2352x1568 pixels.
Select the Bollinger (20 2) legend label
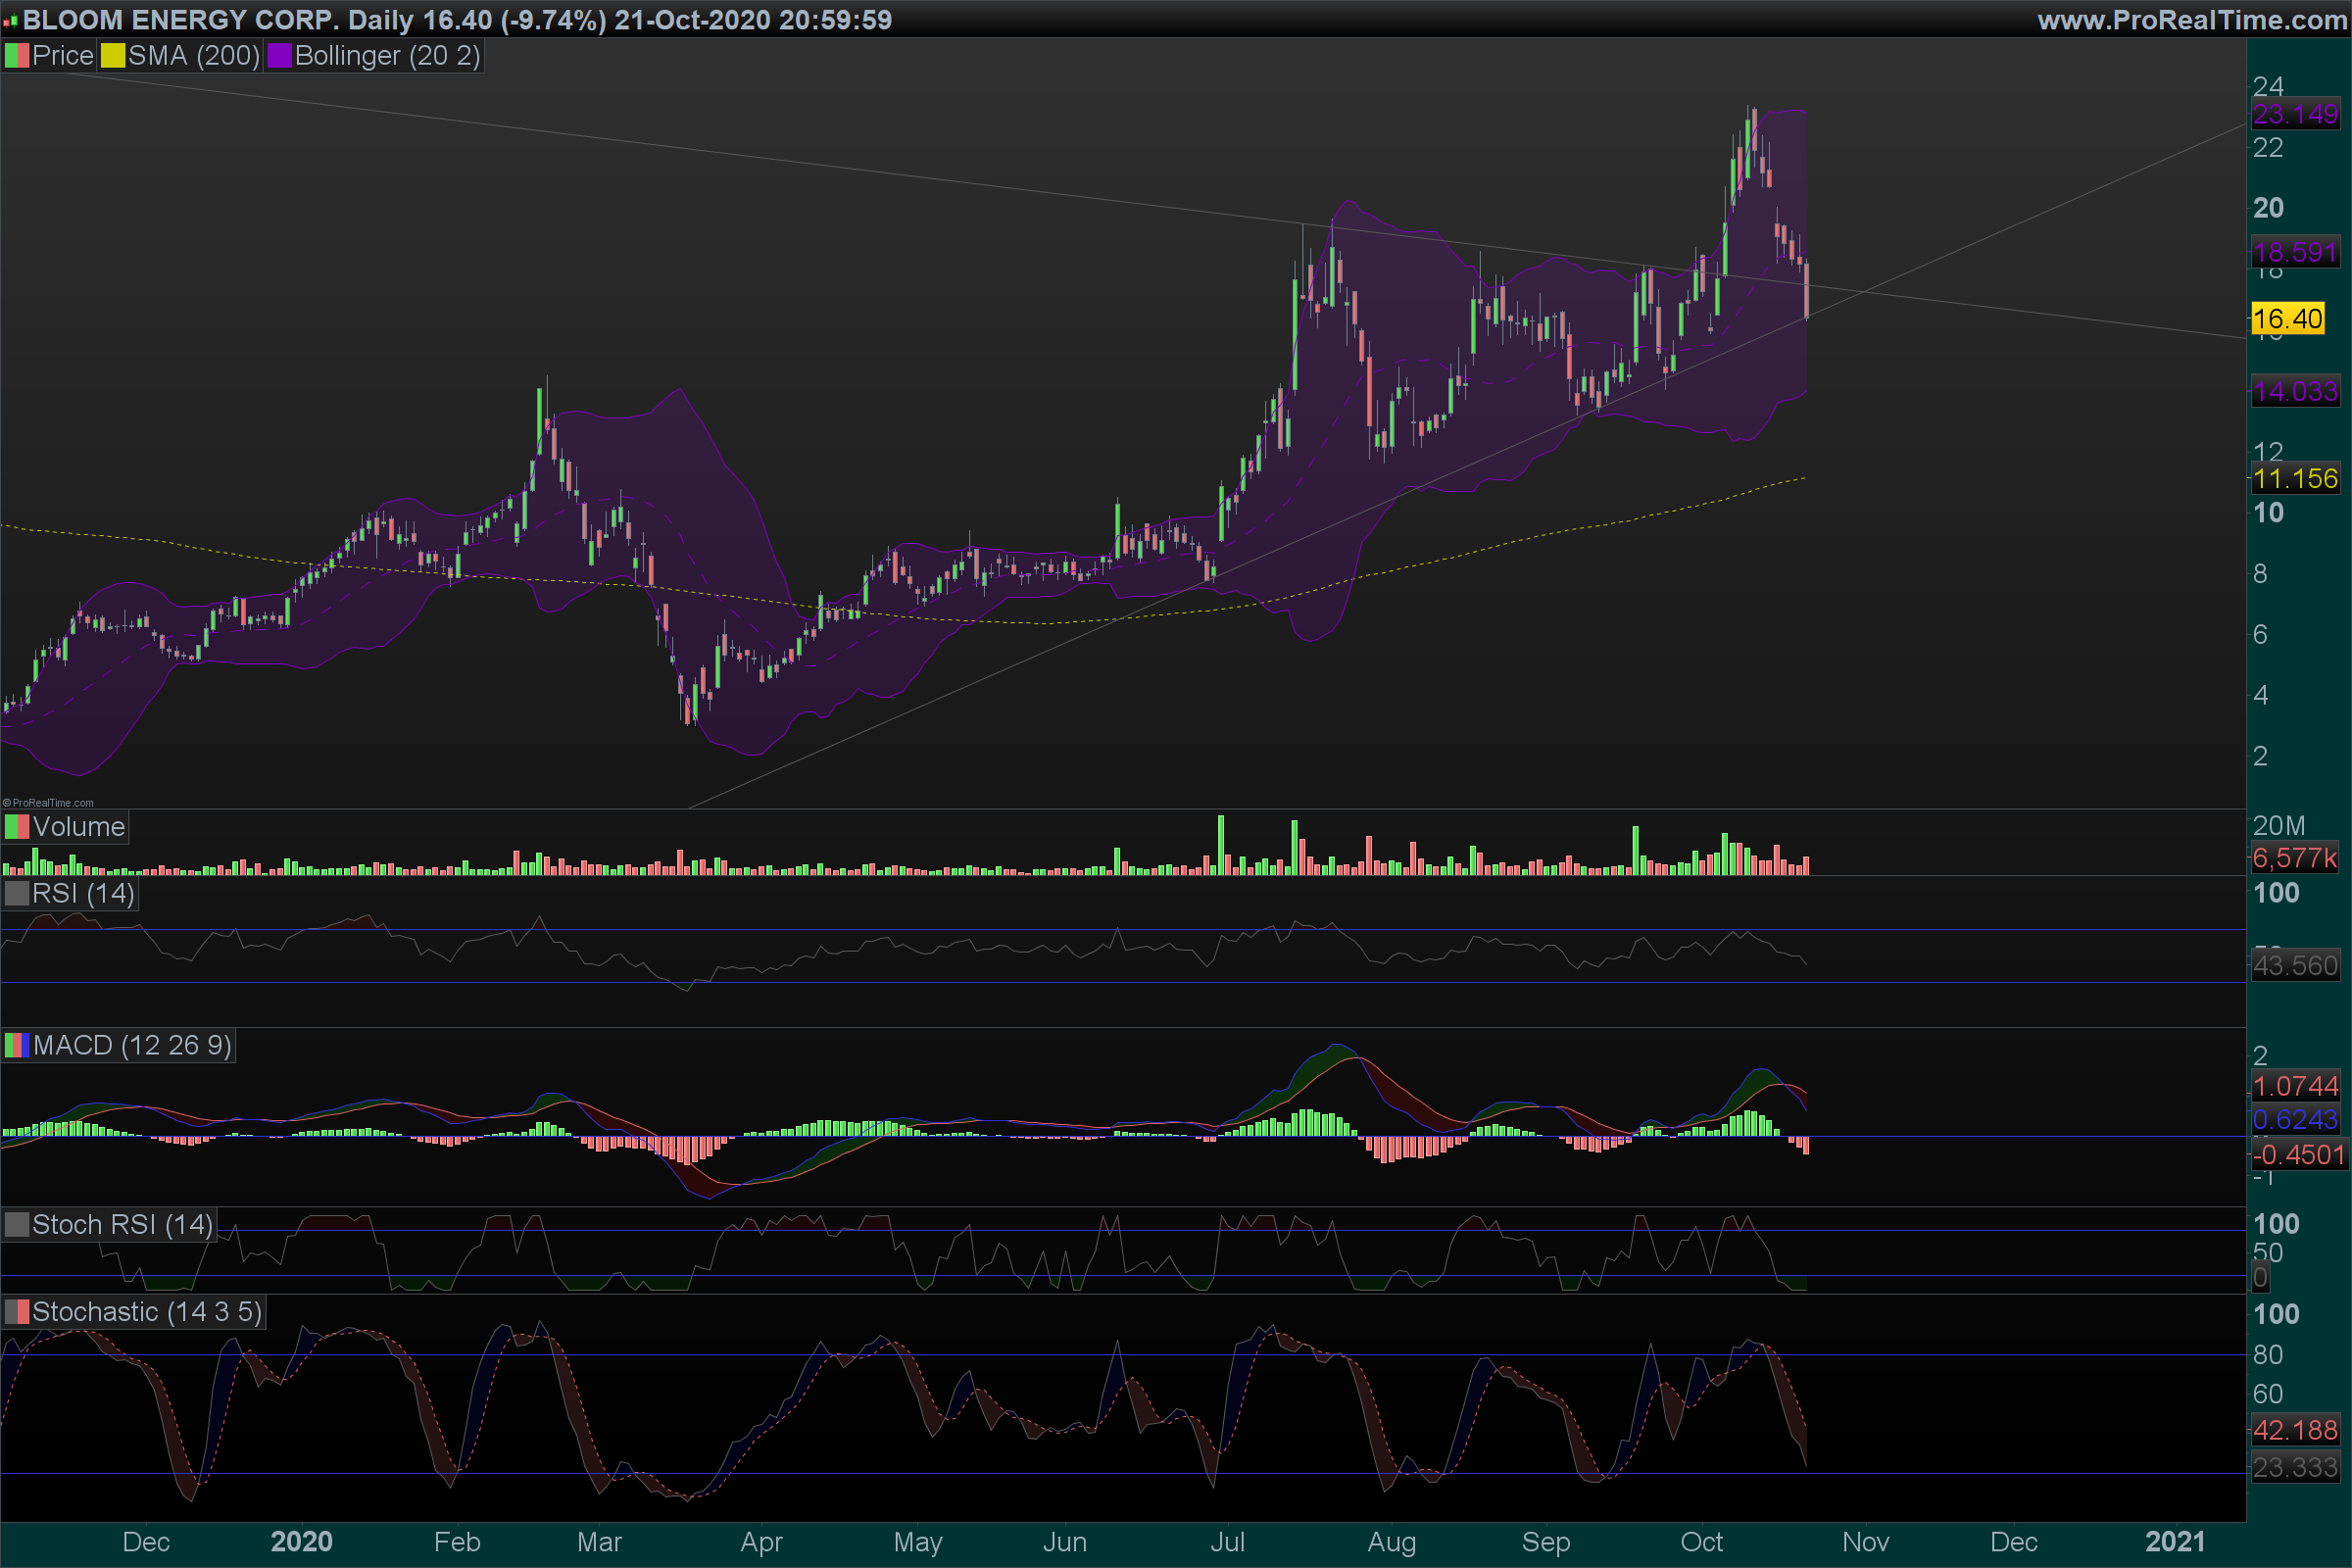pos(387,56)
